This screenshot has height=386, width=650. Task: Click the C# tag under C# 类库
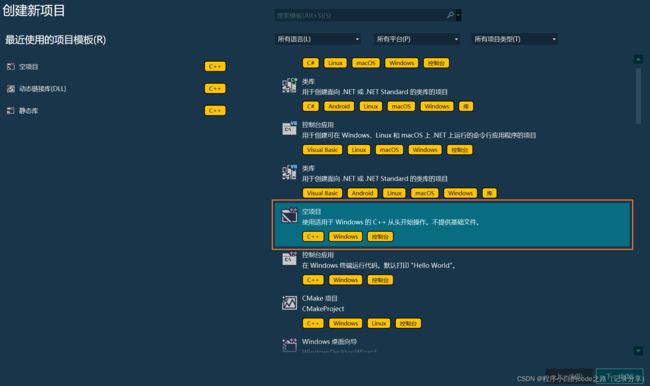(310, 106)
